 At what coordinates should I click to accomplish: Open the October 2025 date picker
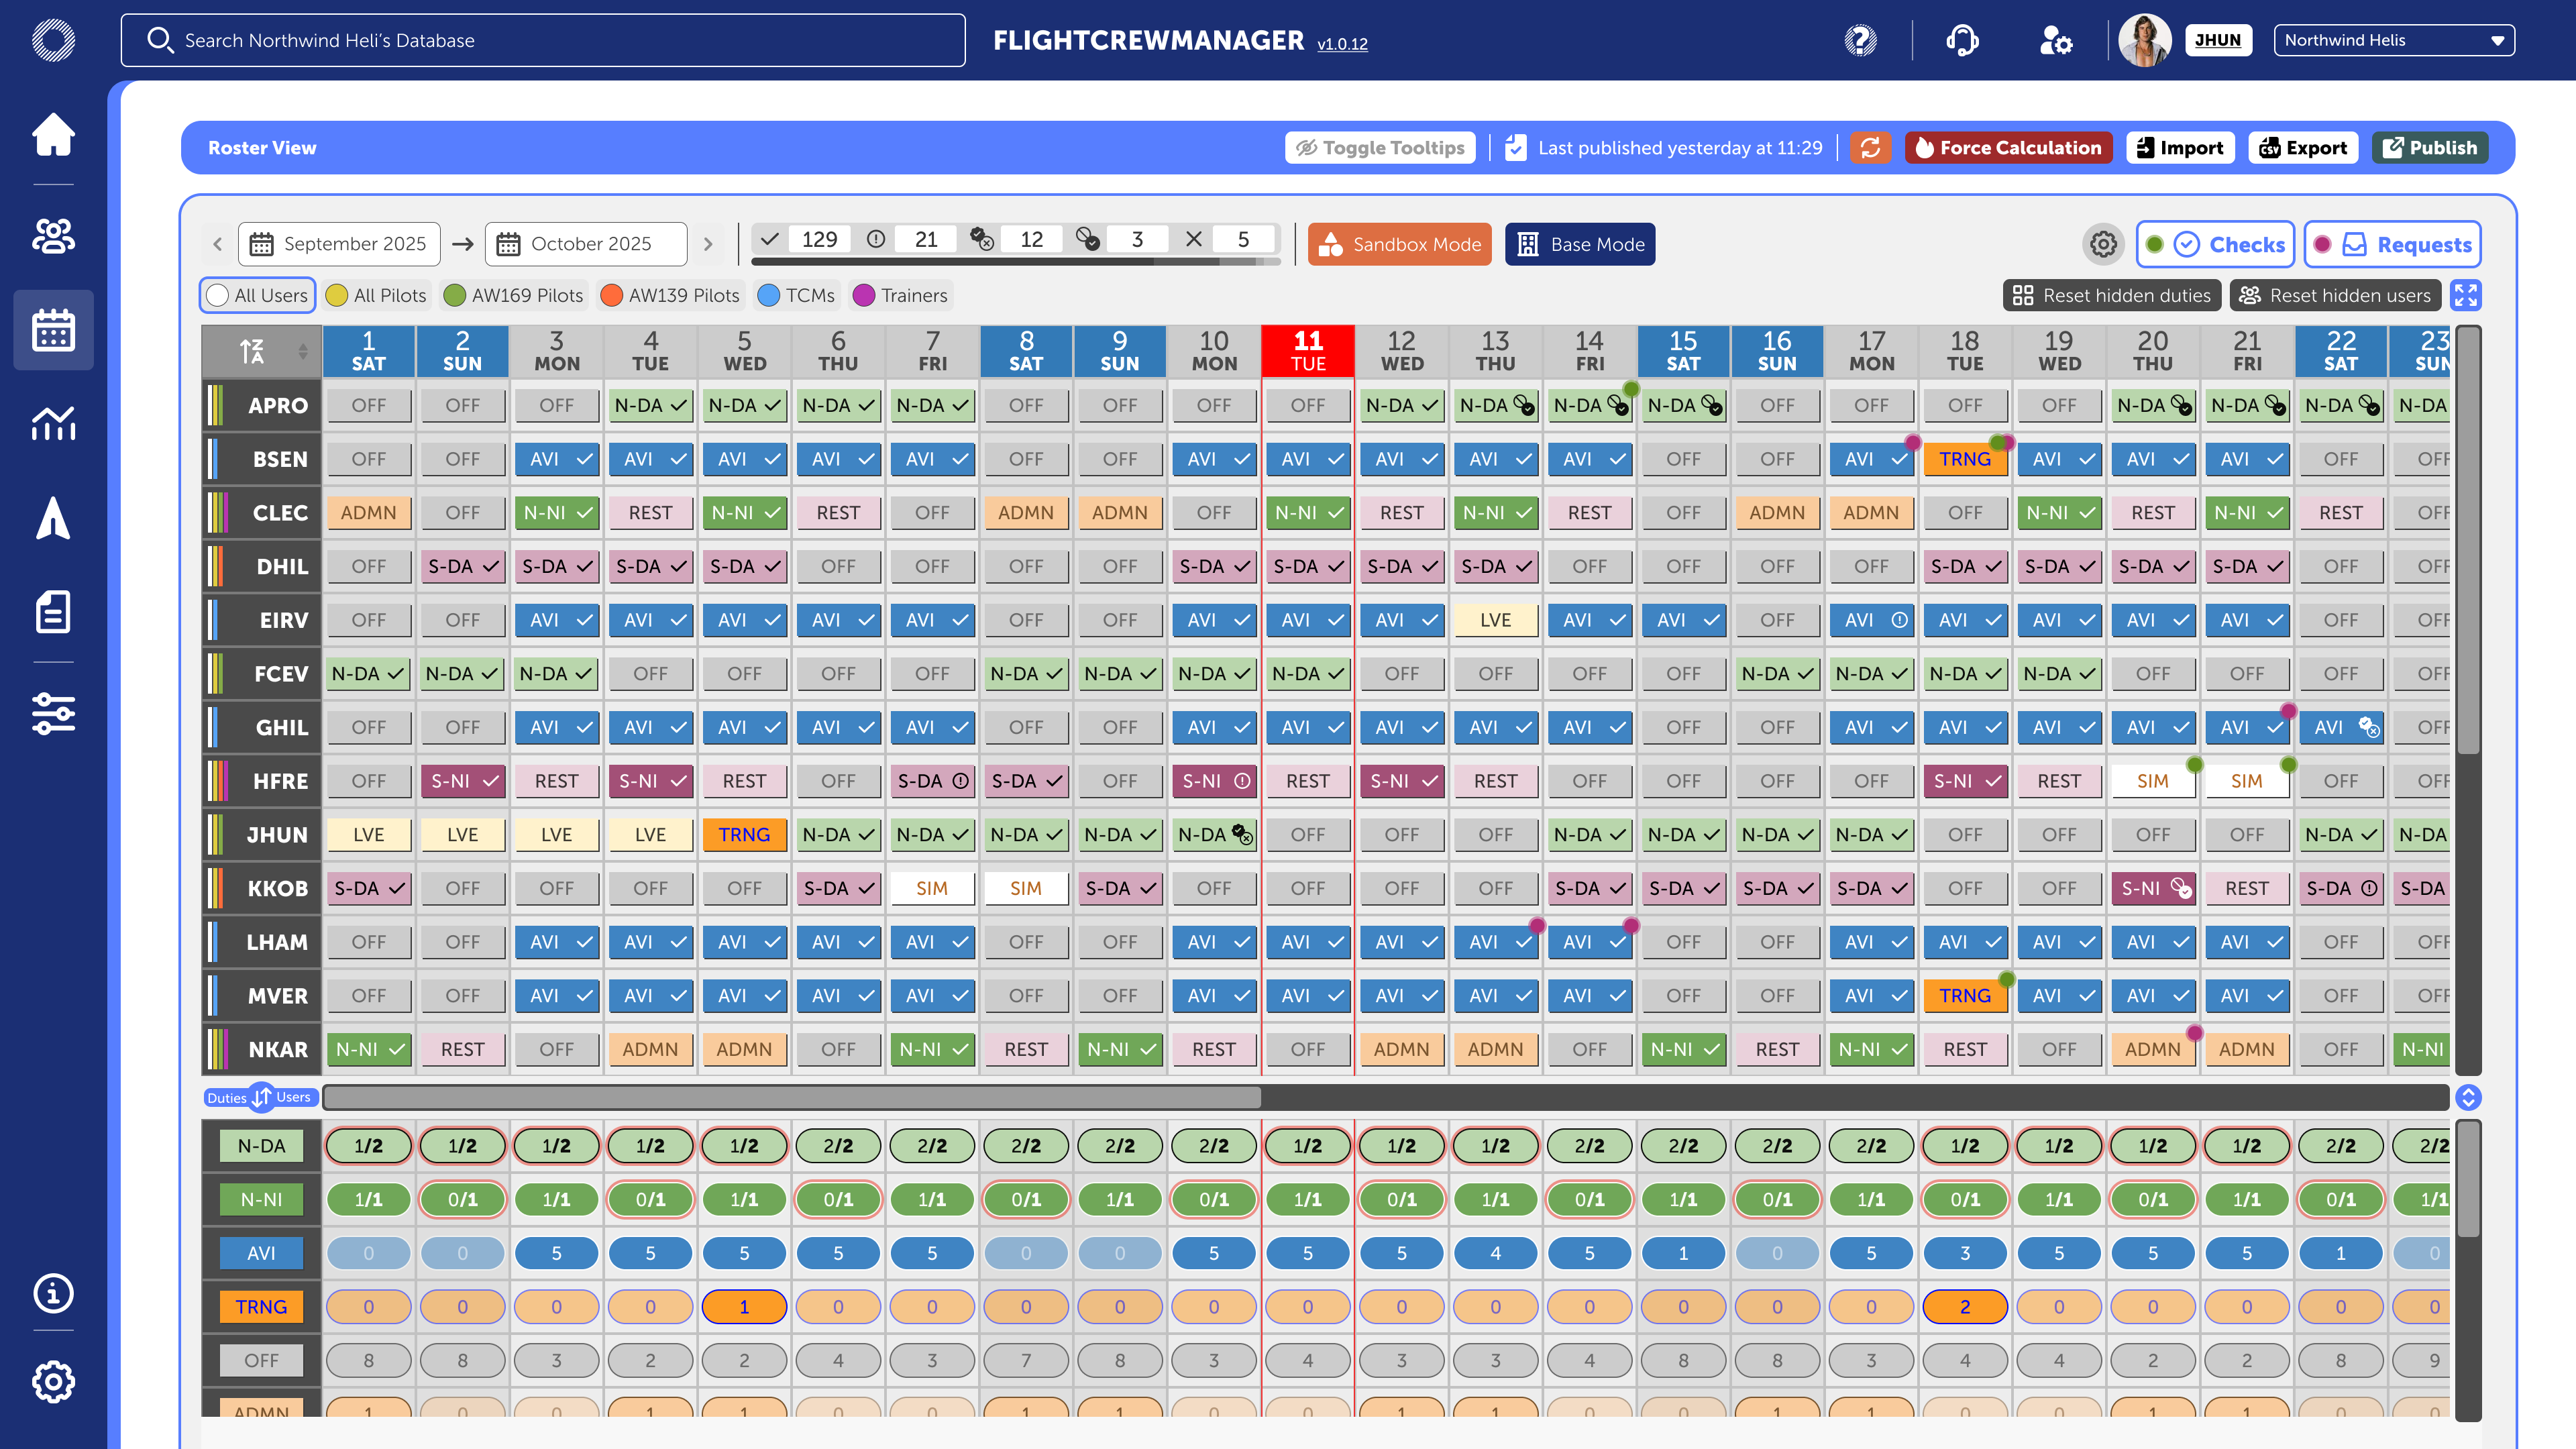click(586, 244)
